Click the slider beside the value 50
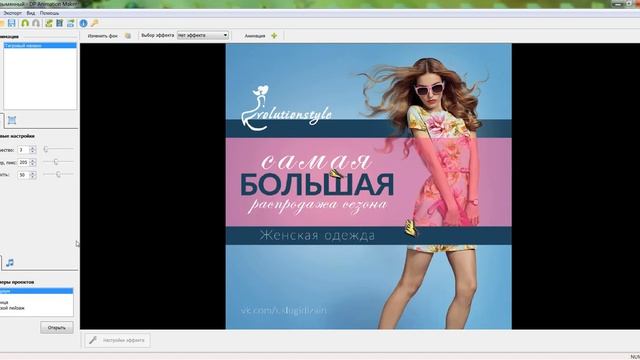This screenshot has height=360, width=640. click(58, 174)
